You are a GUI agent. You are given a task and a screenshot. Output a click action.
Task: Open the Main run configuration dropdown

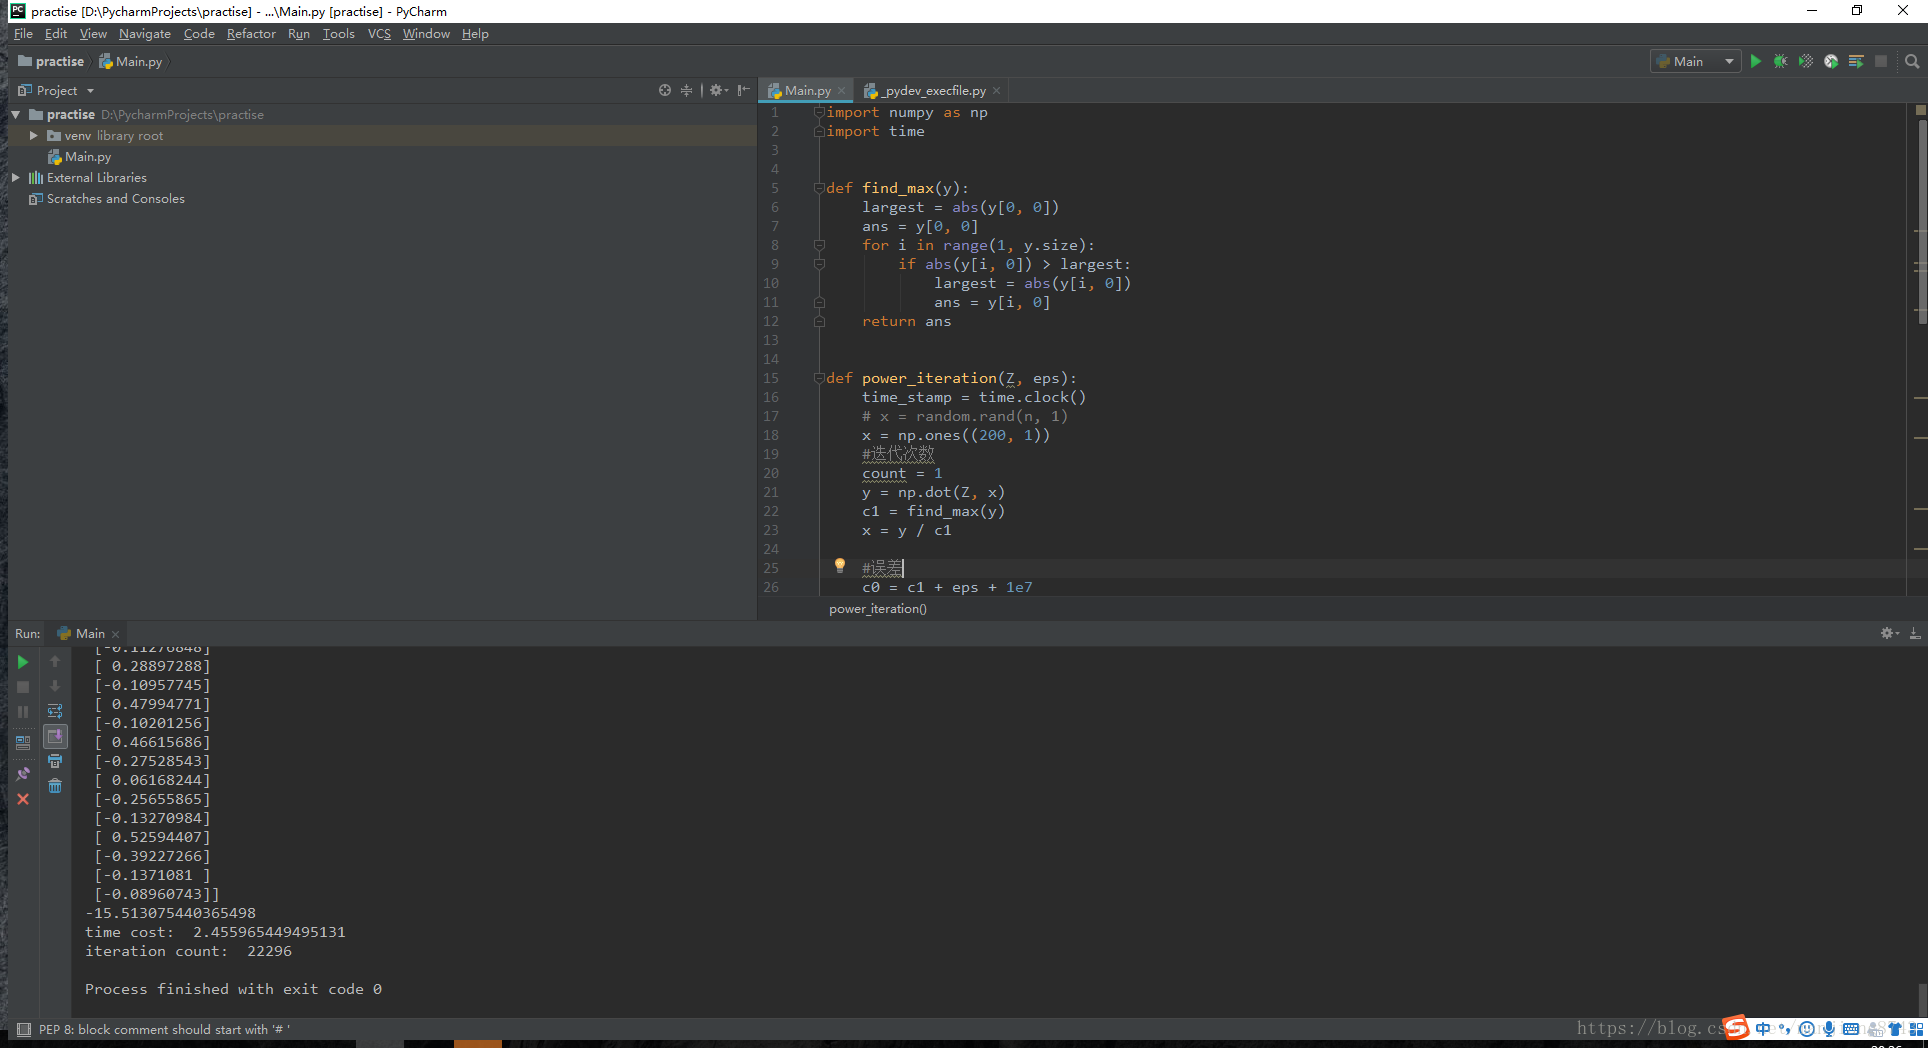1696,62
